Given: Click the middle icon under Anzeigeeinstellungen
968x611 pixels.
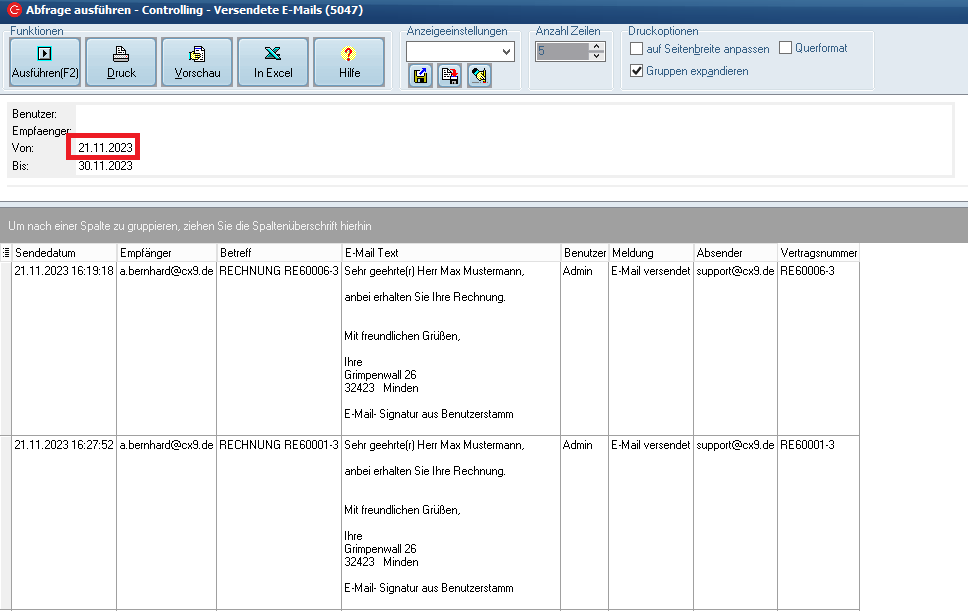Looking at the screenshot, I should click(450, 76).
